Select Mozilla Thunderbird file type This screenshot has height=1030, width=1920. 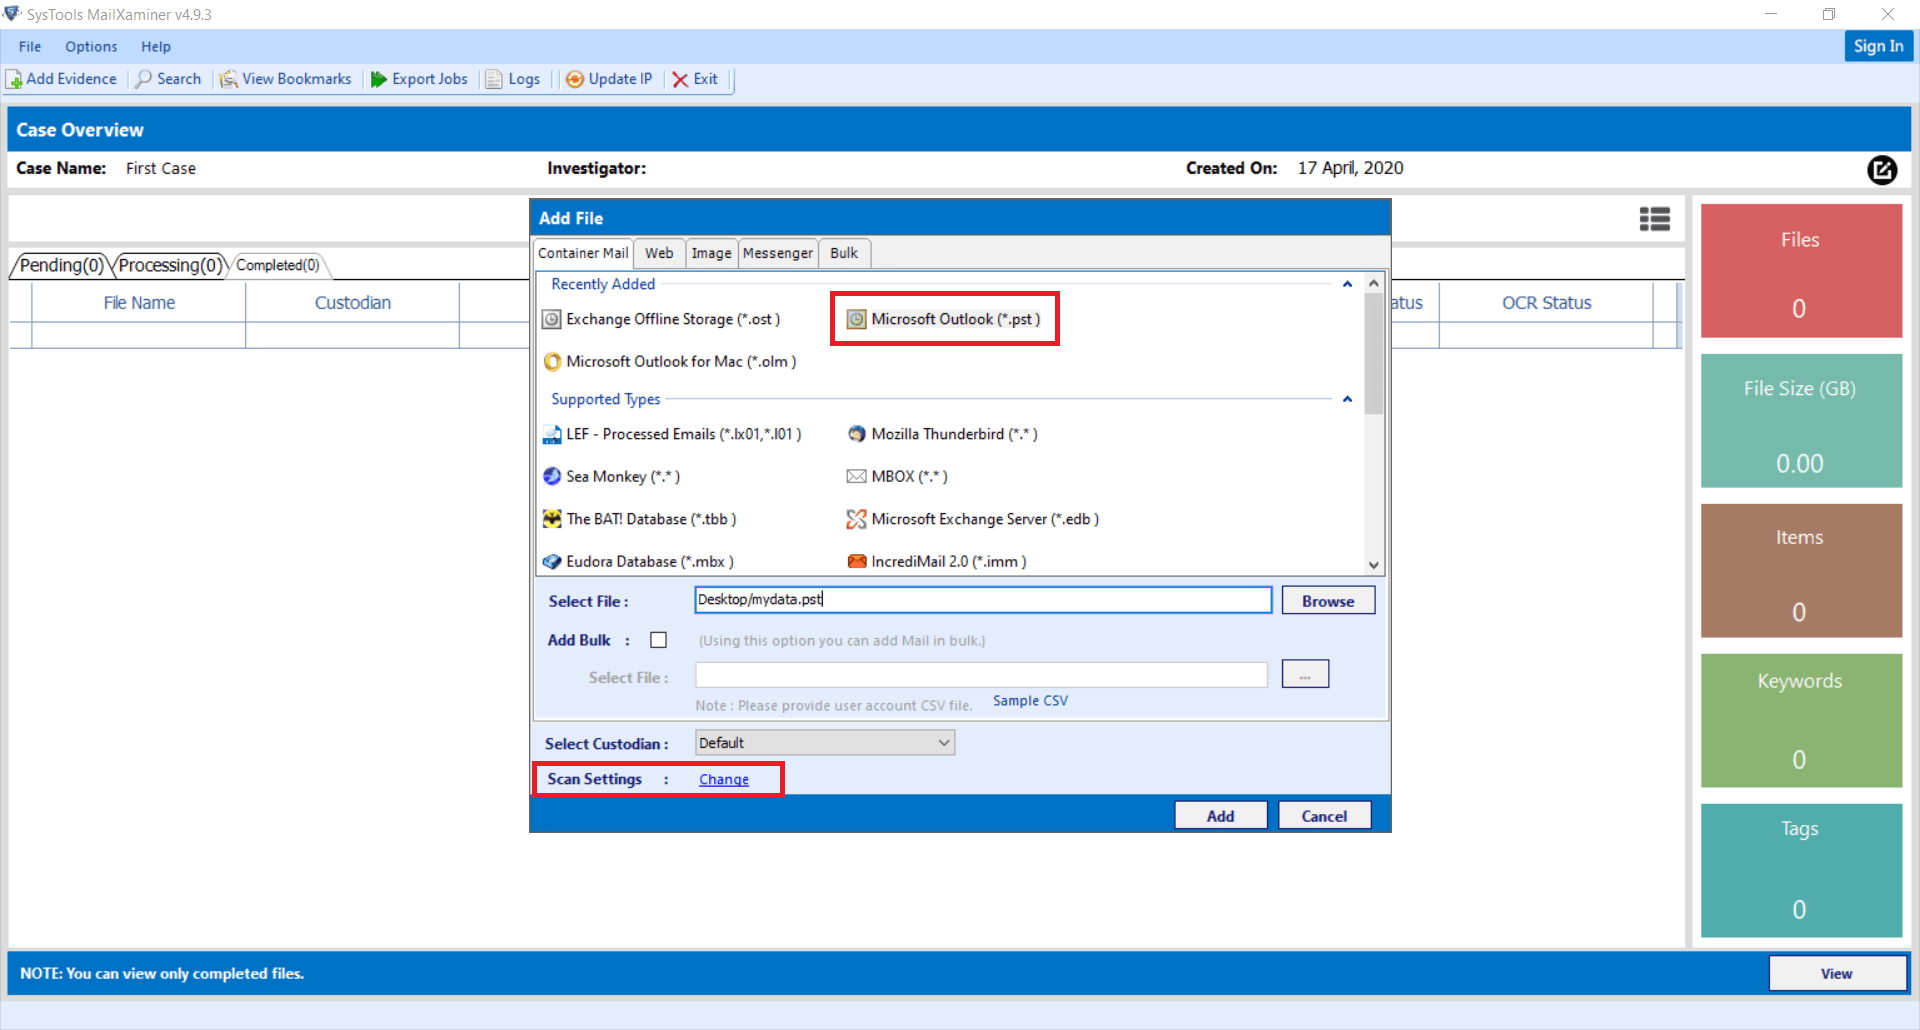[942, 434]
